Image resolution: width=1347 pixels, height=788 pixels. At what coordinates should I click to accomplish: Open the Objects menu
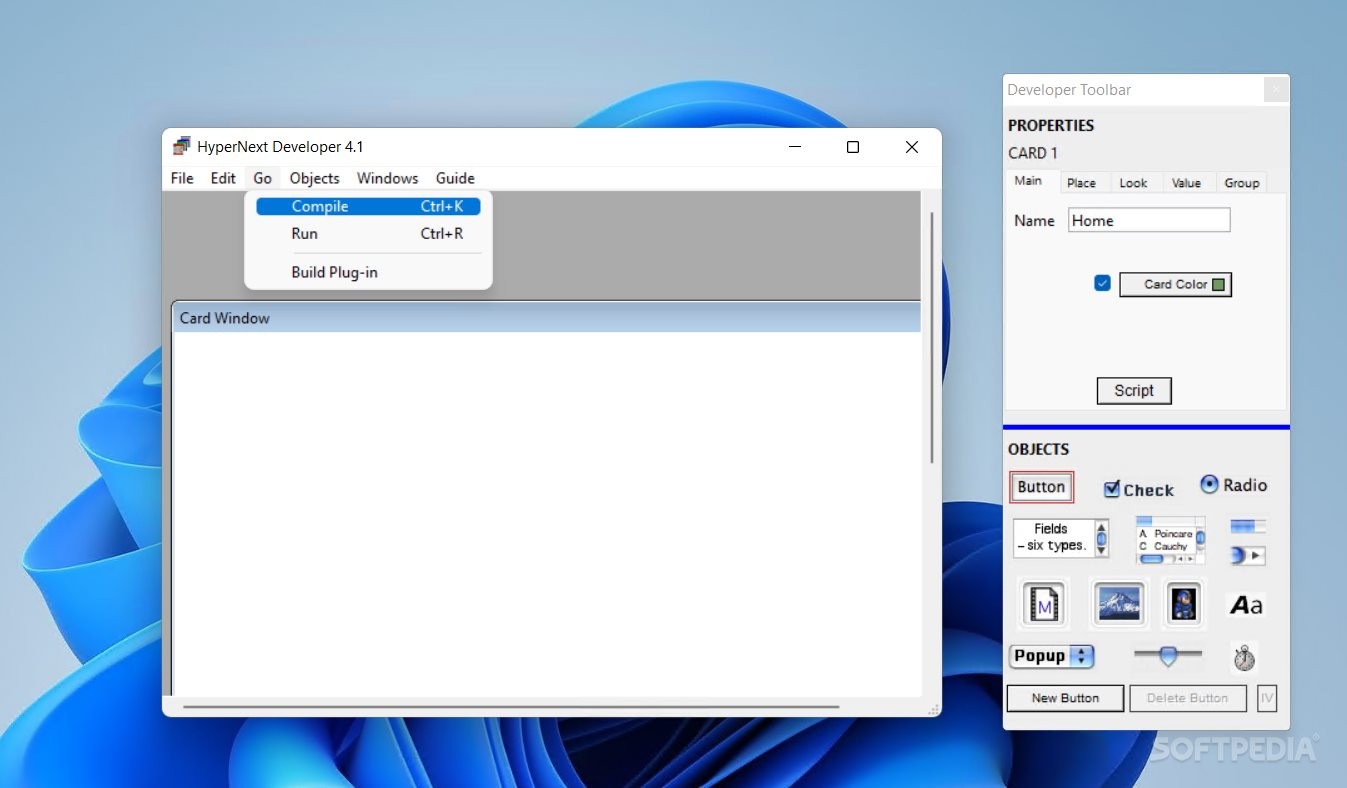tap(315, 178)
